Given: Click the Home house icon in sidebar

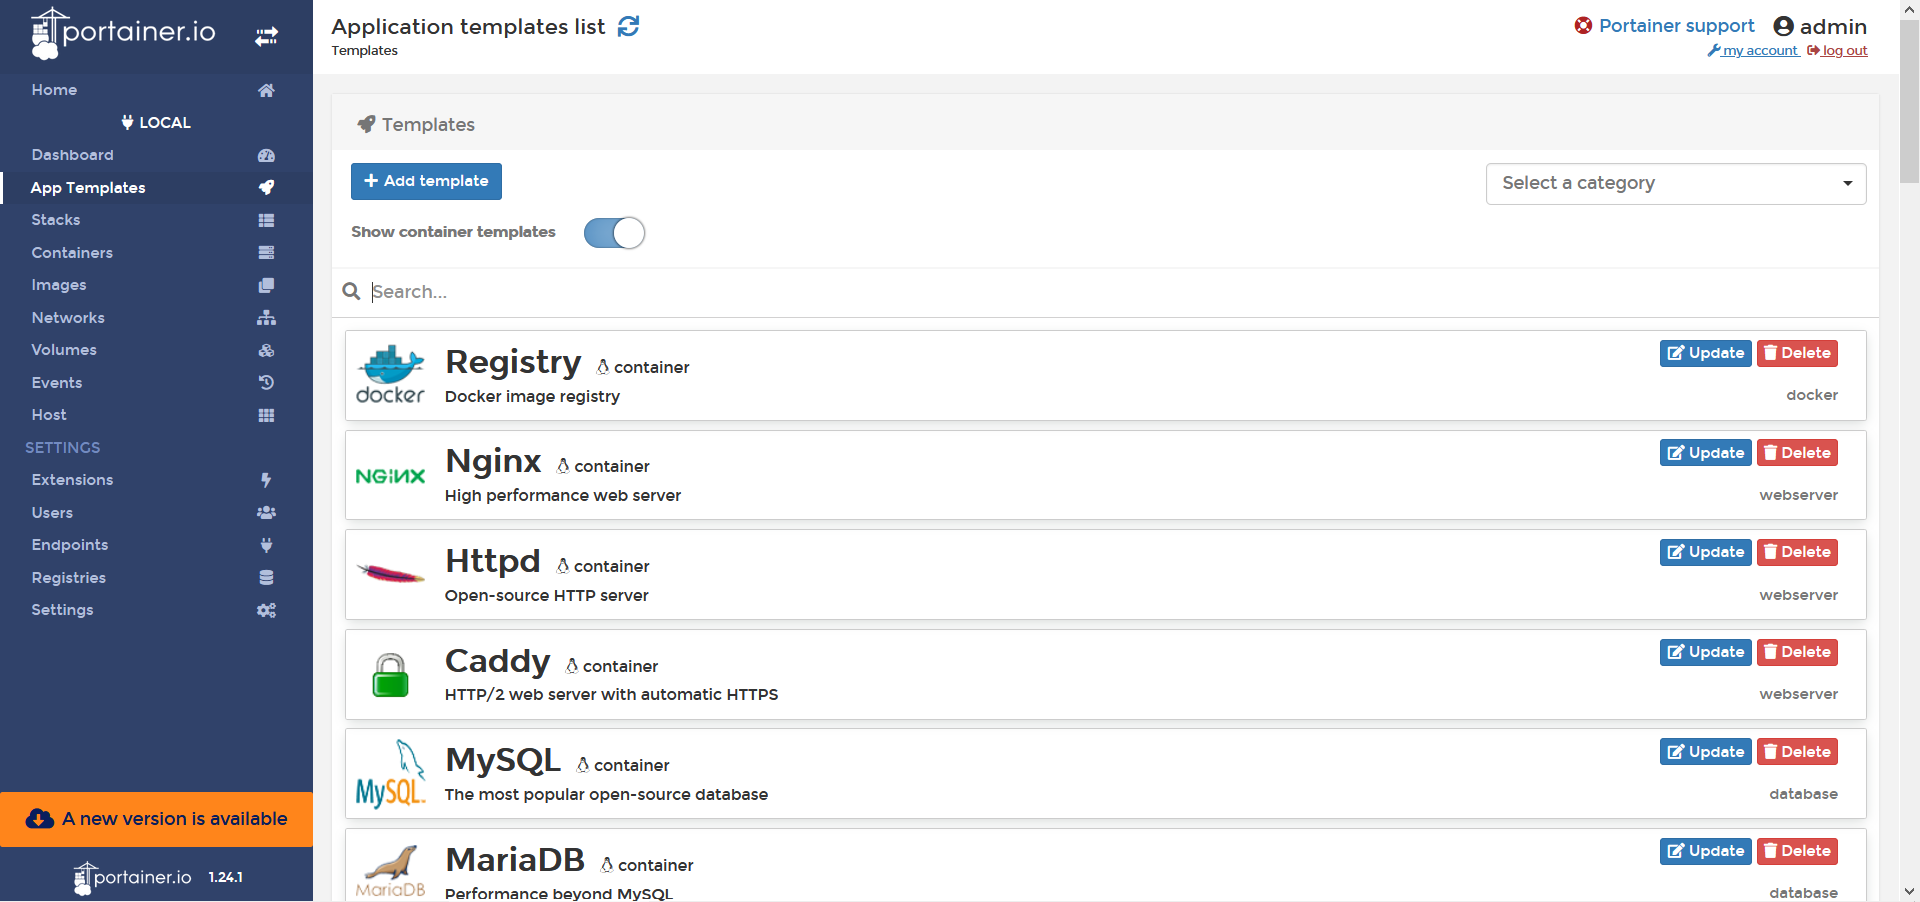Looking at the screenshot, I should (266, 90).
